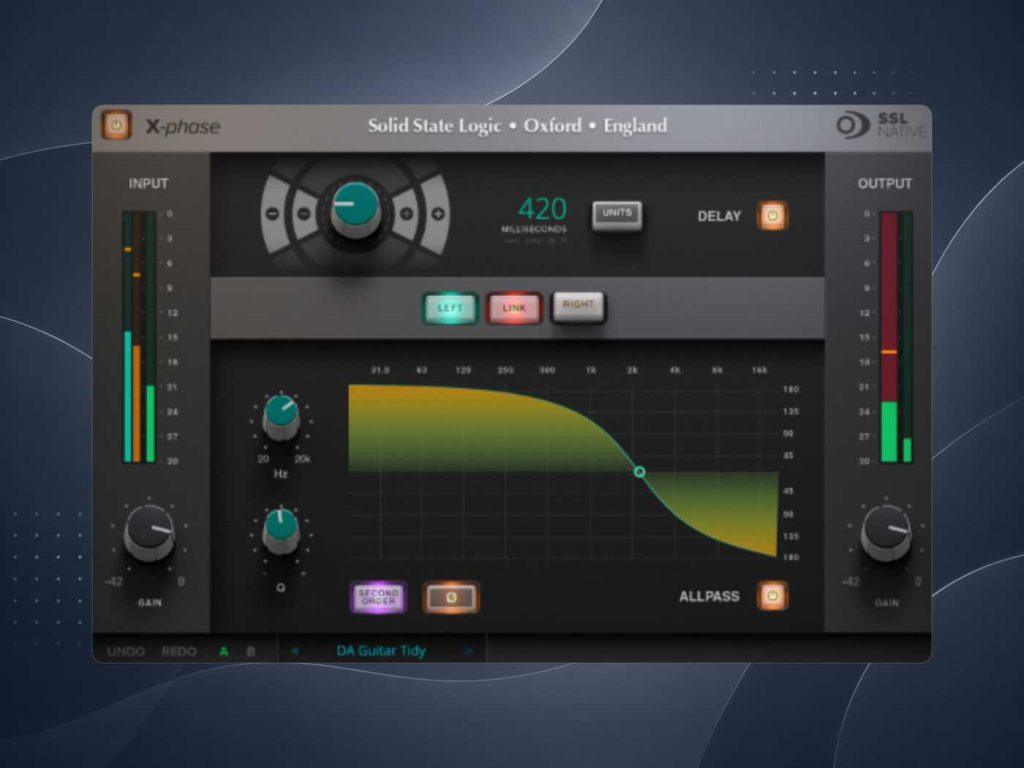Image resolution: width=1024 pixels, height=768 pixels.
Task: Click the inner plus fine delay button
Action: 406,214
